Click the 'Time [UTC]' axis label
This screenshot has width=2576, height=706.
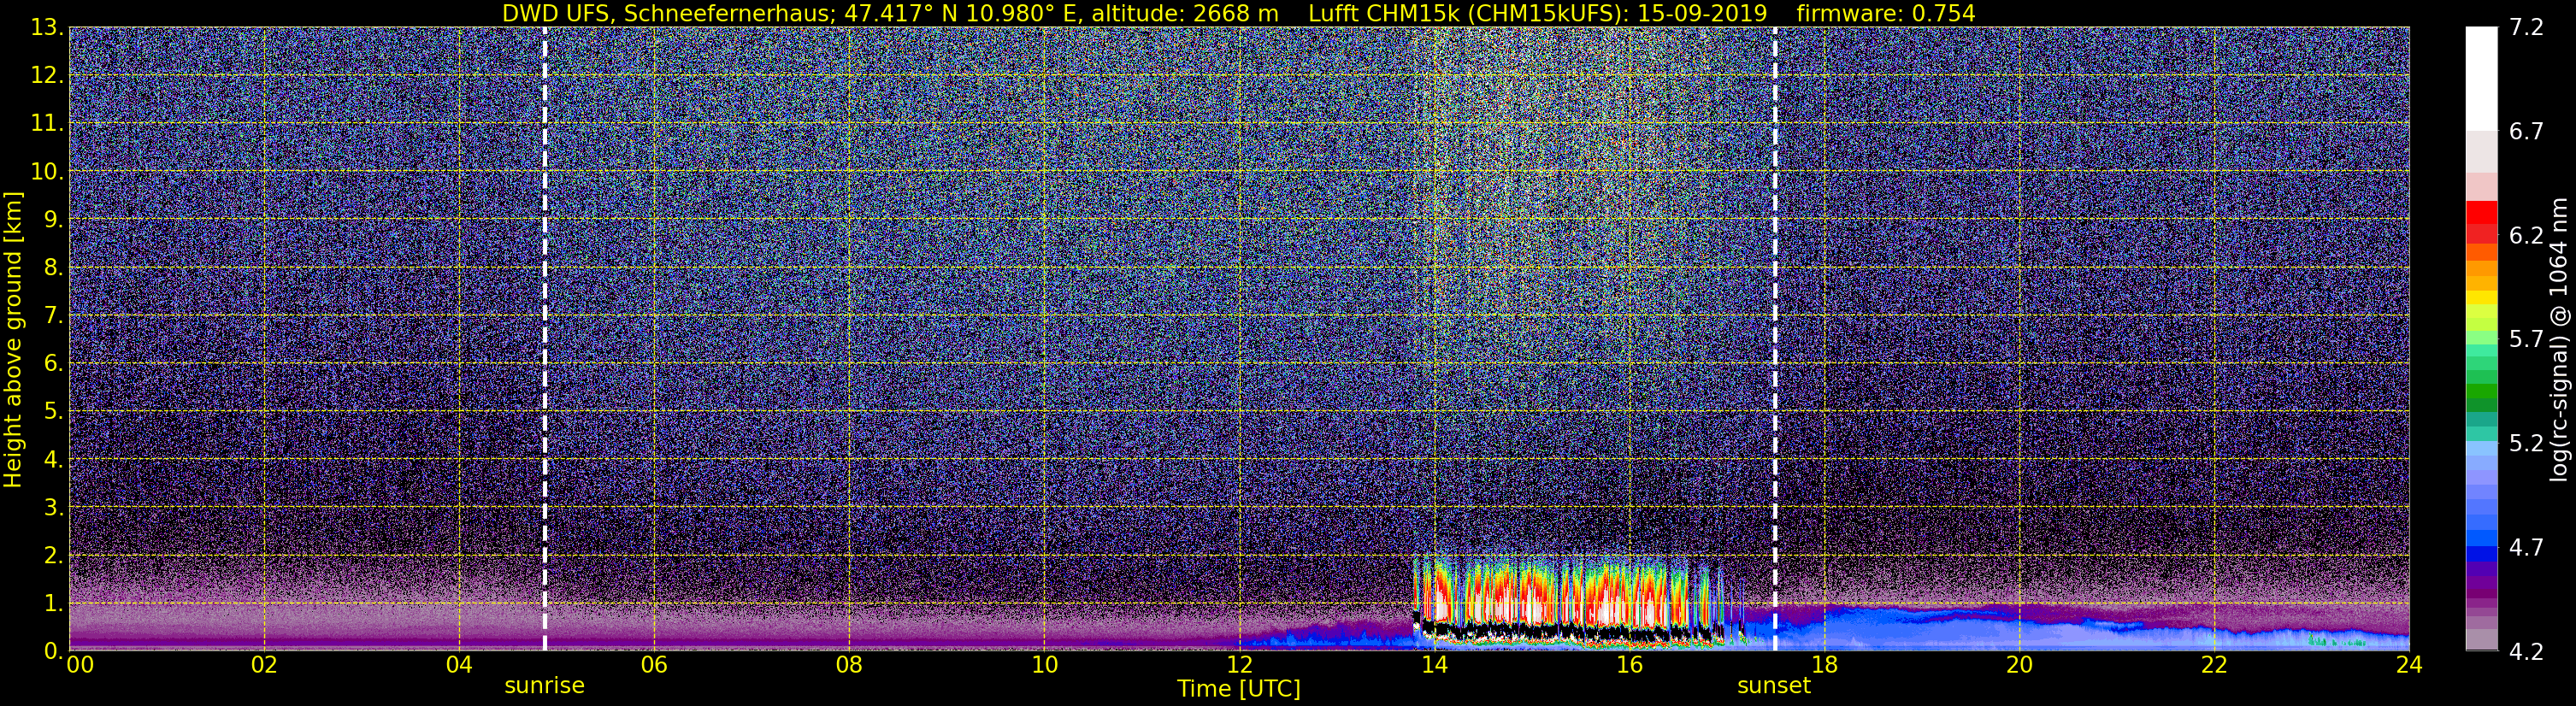click(x=1239, y=689)
